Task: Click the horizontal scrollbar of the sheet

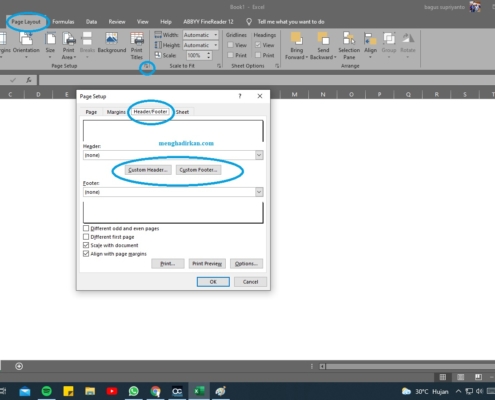Action: (x=410, y=367)
